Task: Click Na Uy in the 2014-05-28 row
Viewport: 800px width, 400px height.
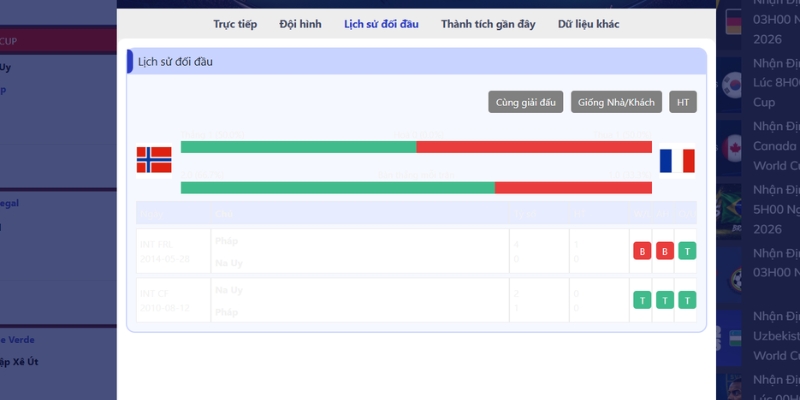Action: click(x=229, y=263)
